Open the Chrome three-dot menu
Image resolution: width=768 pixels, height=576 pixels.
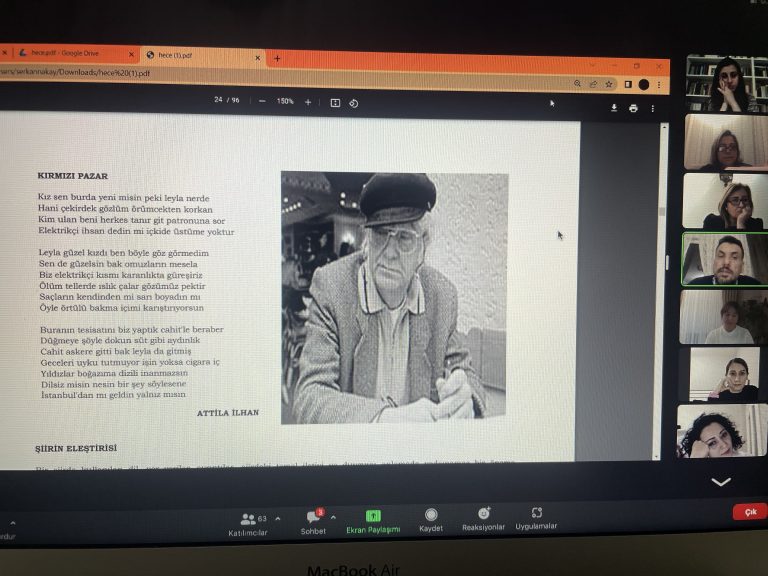tap(659, 85)
